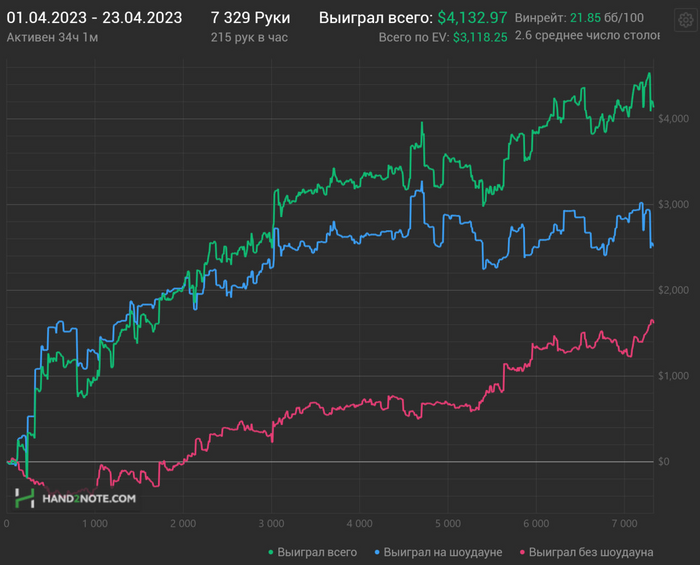700x565 pixels.
Task: Click the '6 000' x-axis label
Action: pos(536,523)
